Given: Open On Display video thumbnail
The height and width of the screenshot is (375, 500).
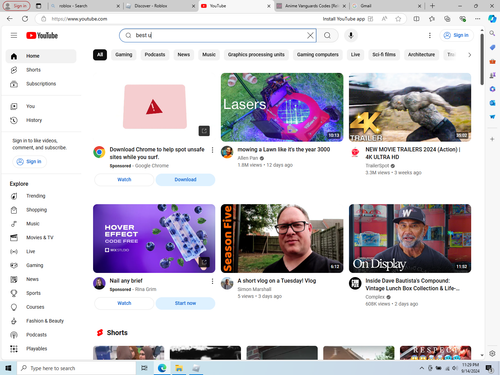Looking at the screenshot, I should coord(410,238).
